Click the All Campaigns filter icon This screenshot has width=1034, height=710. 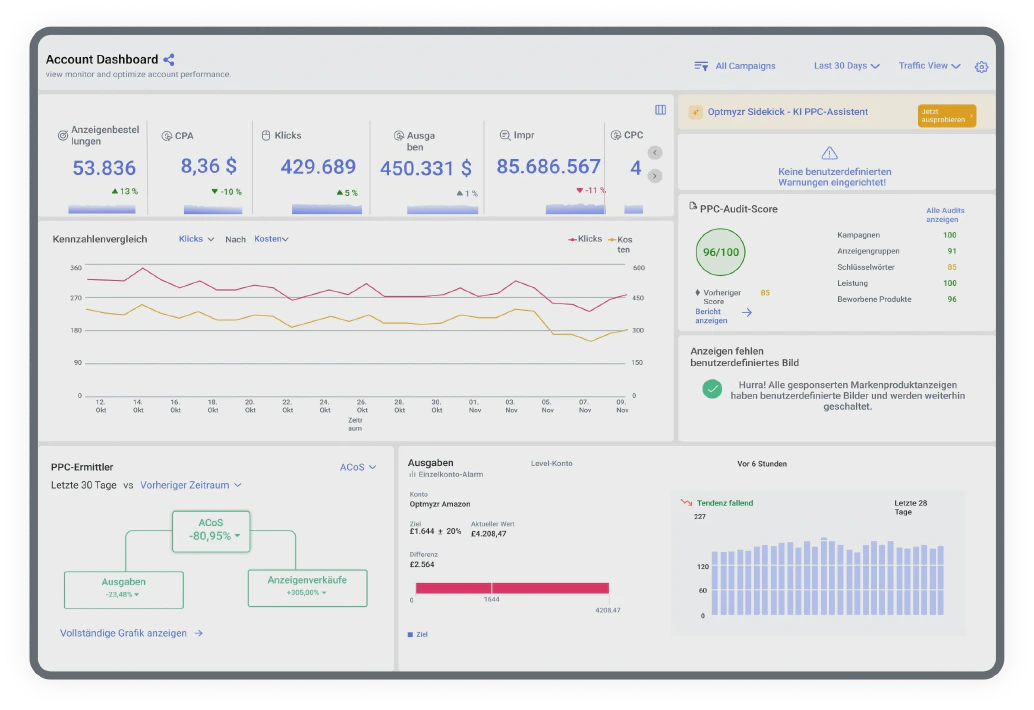(701, 66)
